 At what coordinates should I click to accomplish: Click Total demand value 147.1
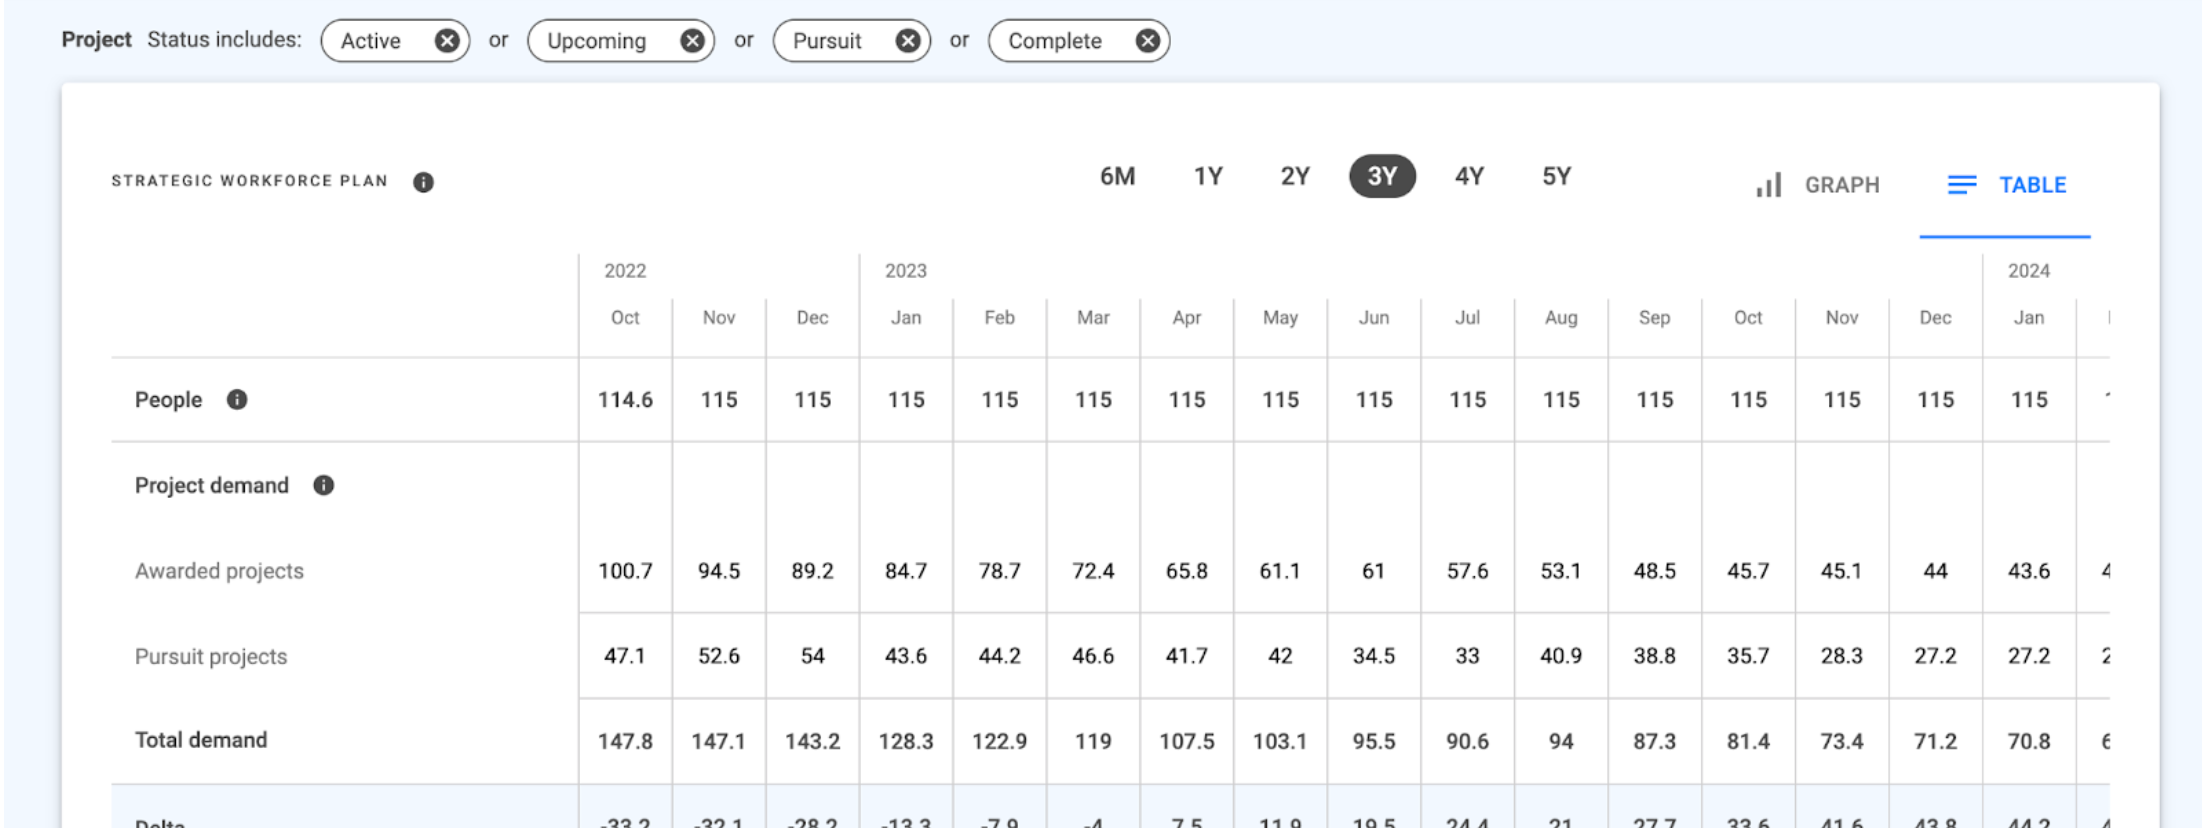point(719,742)
